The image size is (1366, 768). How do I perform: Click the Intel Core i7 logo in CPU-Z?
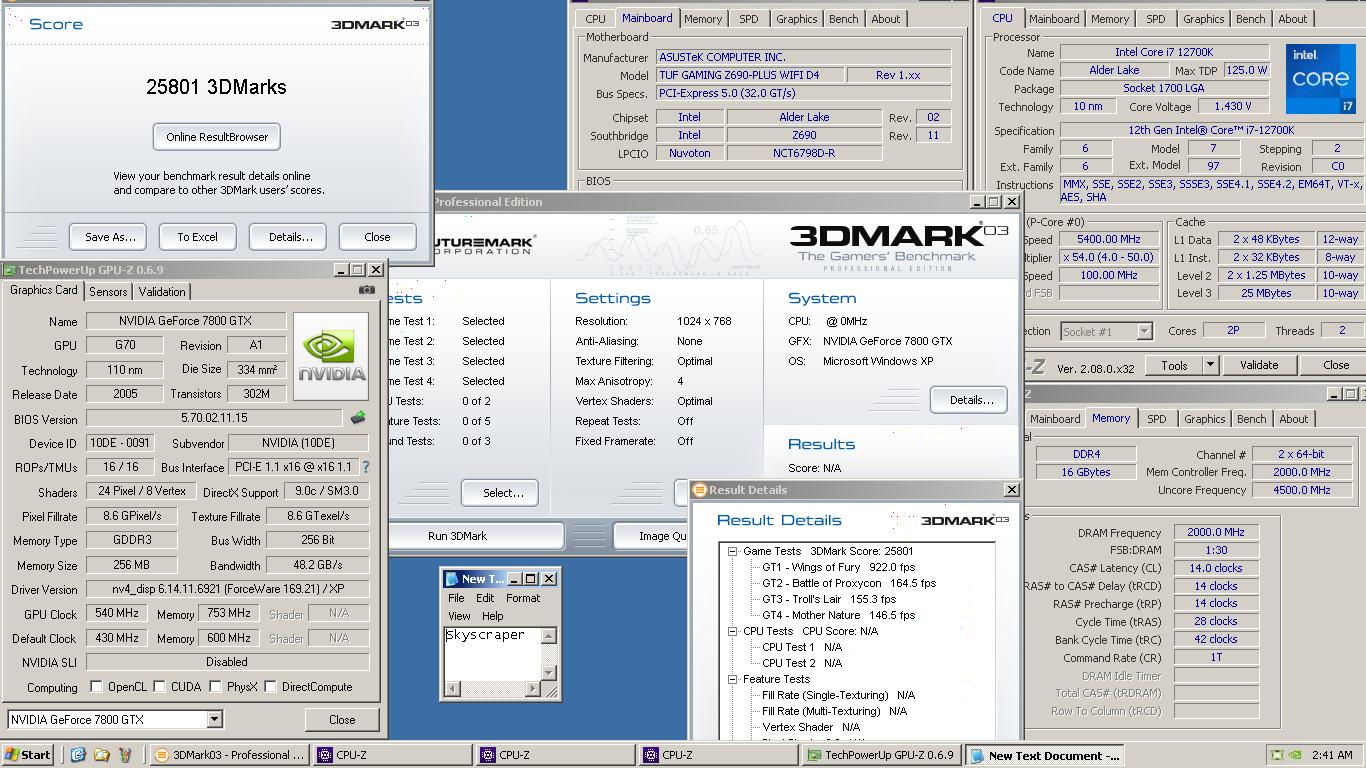[1320, 78]
